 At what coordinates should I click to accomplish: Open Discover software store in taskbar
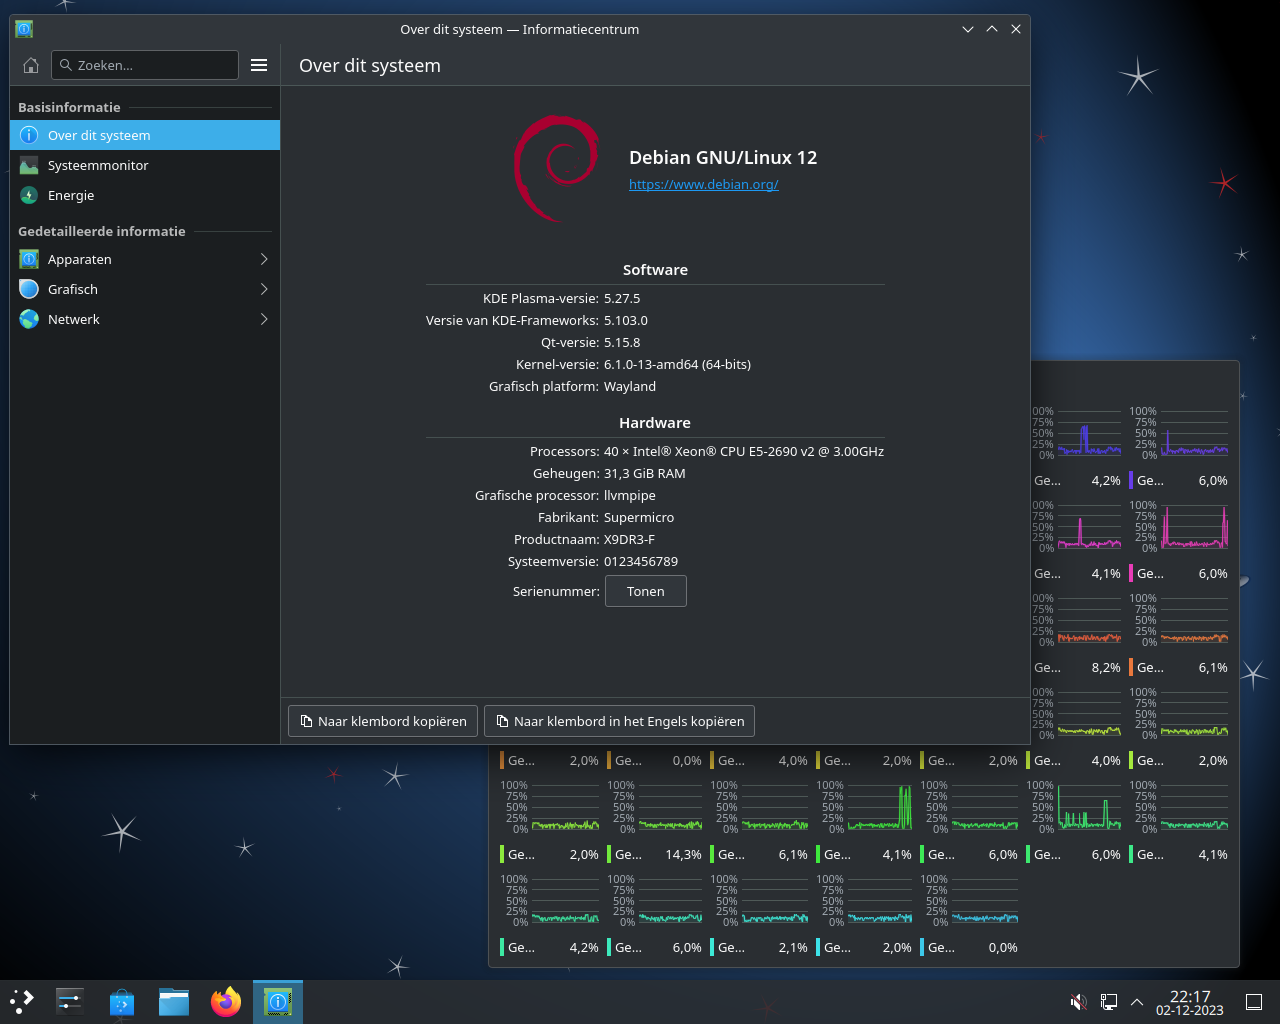pos(122,1001)
